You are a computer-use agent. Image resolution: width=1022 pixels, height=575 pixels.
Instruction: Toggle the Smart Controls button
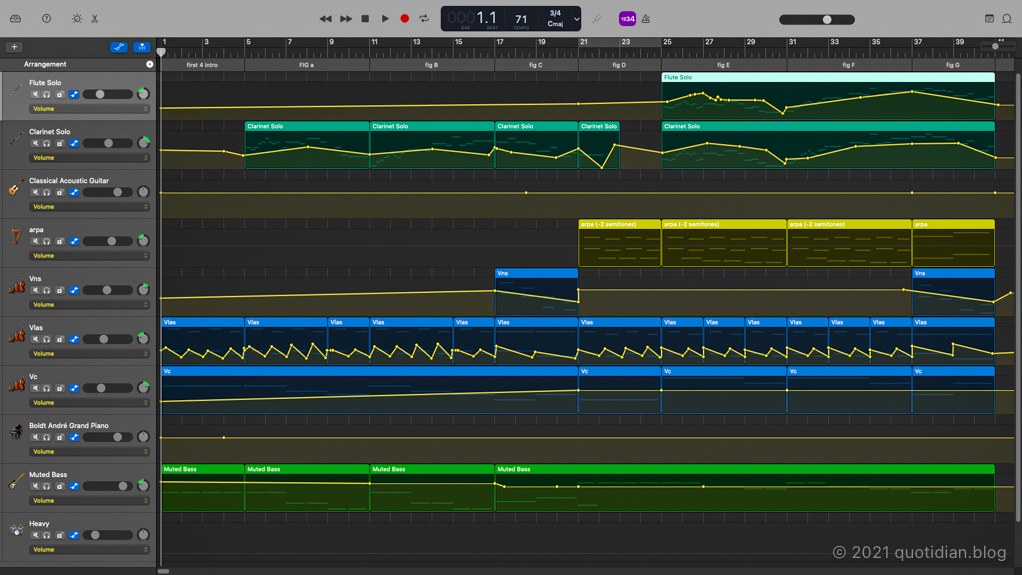click(x=77, y=19)
